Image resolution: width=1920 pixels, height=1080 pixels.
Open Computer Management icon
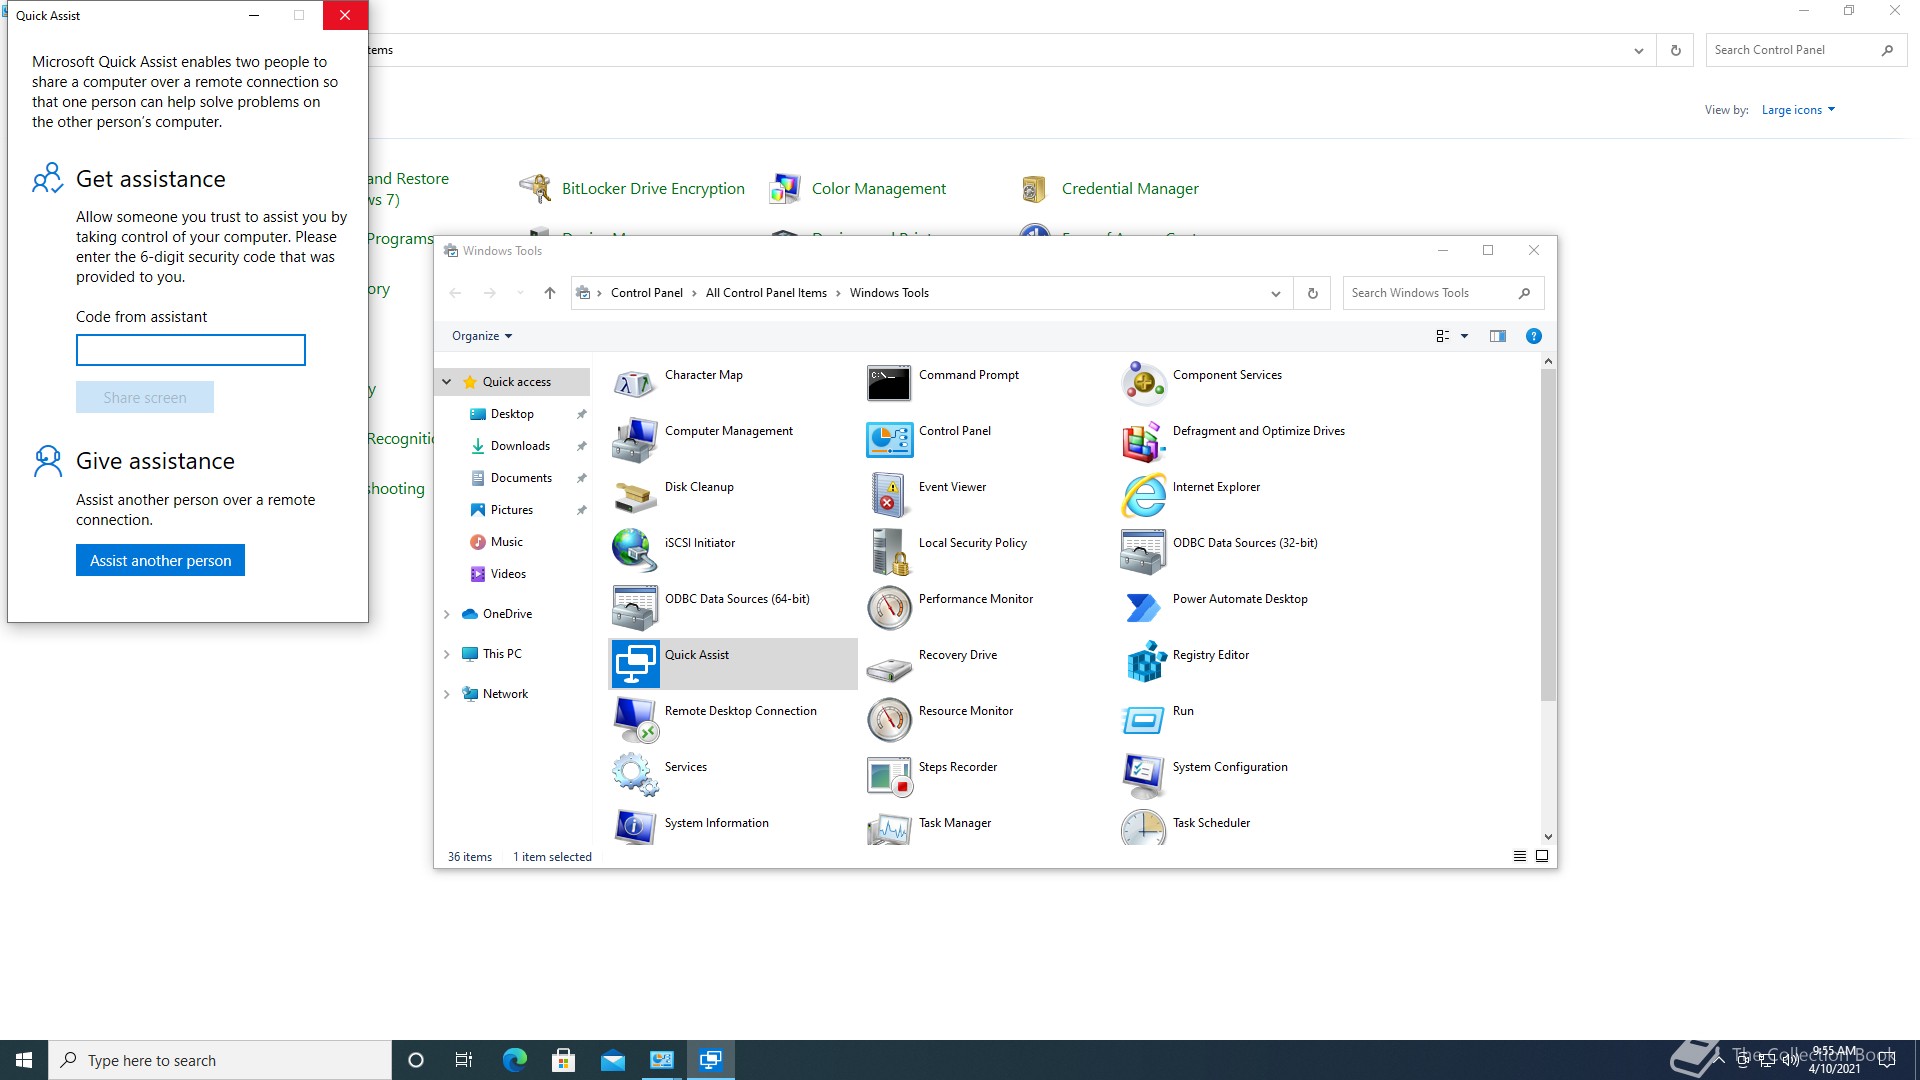(x=635, y=439)
